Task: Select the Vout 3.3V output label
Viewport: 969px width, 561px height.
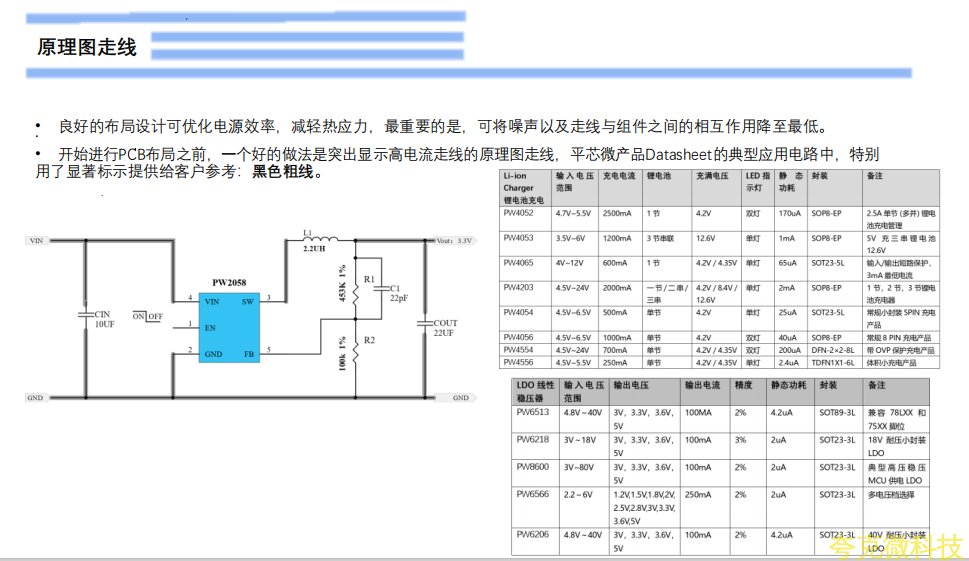Action: 453,241
